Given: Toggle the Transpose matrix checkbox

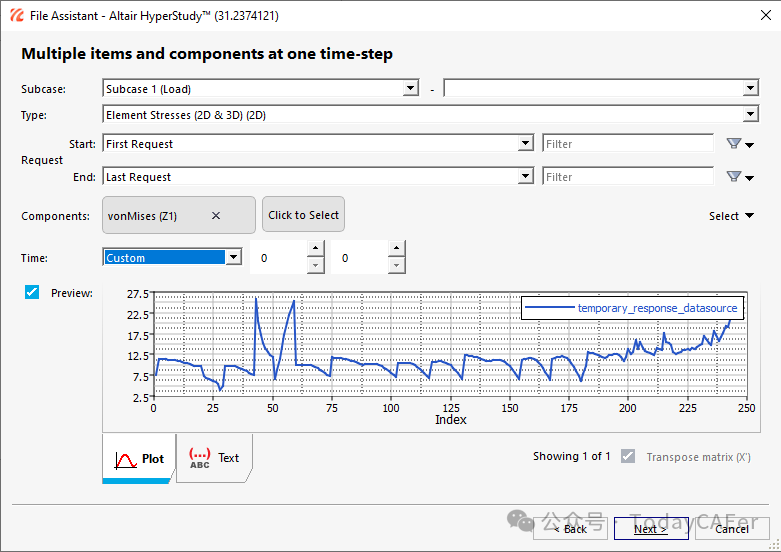Looking at the screenshot, I should [x=628, y=456].
